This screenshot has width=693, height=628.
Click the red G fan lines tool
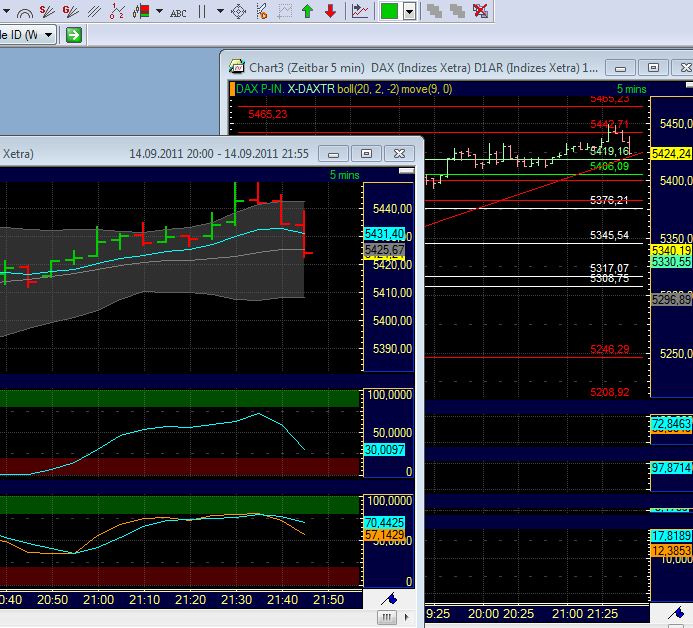tap(72, 11)
